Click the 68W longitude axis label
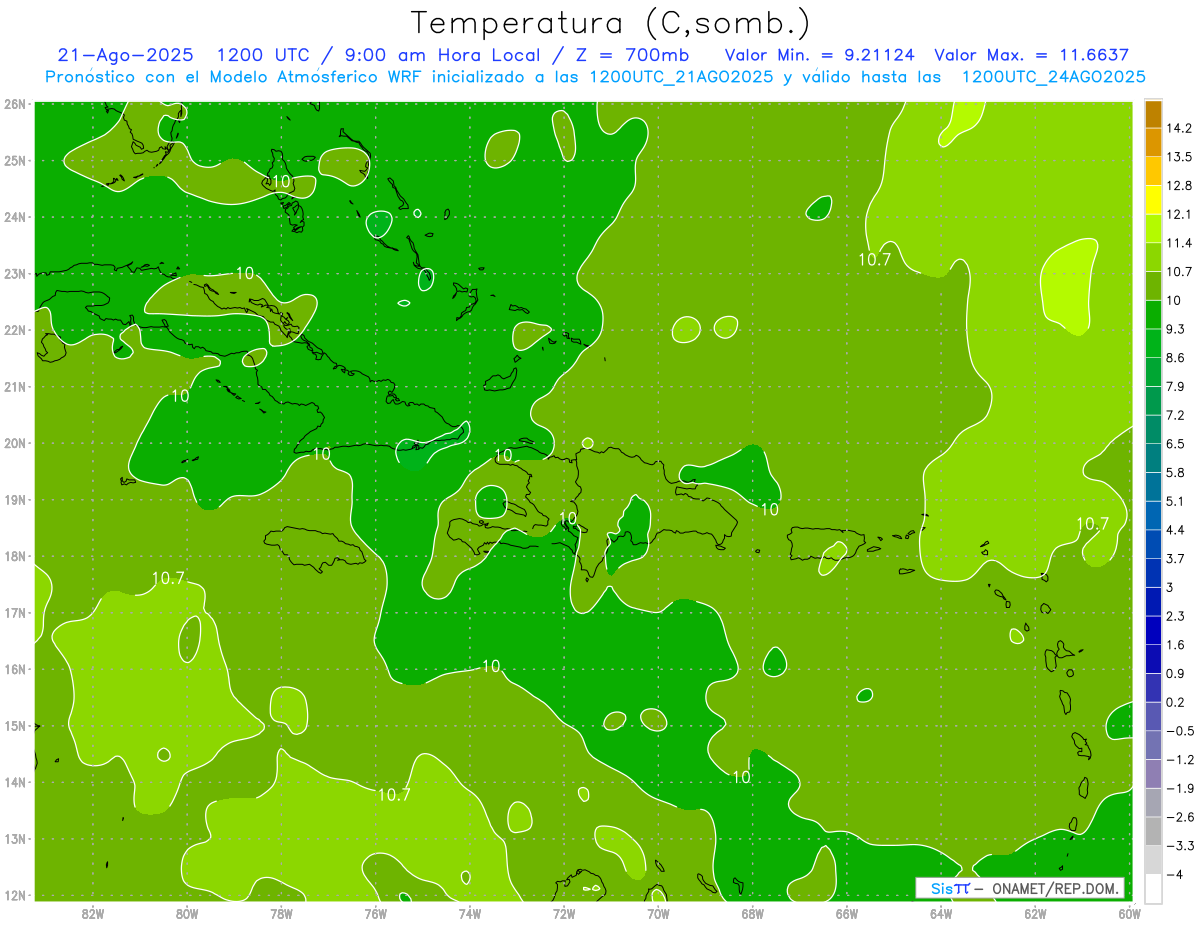 pyautogui.click(x=752, y=913)
